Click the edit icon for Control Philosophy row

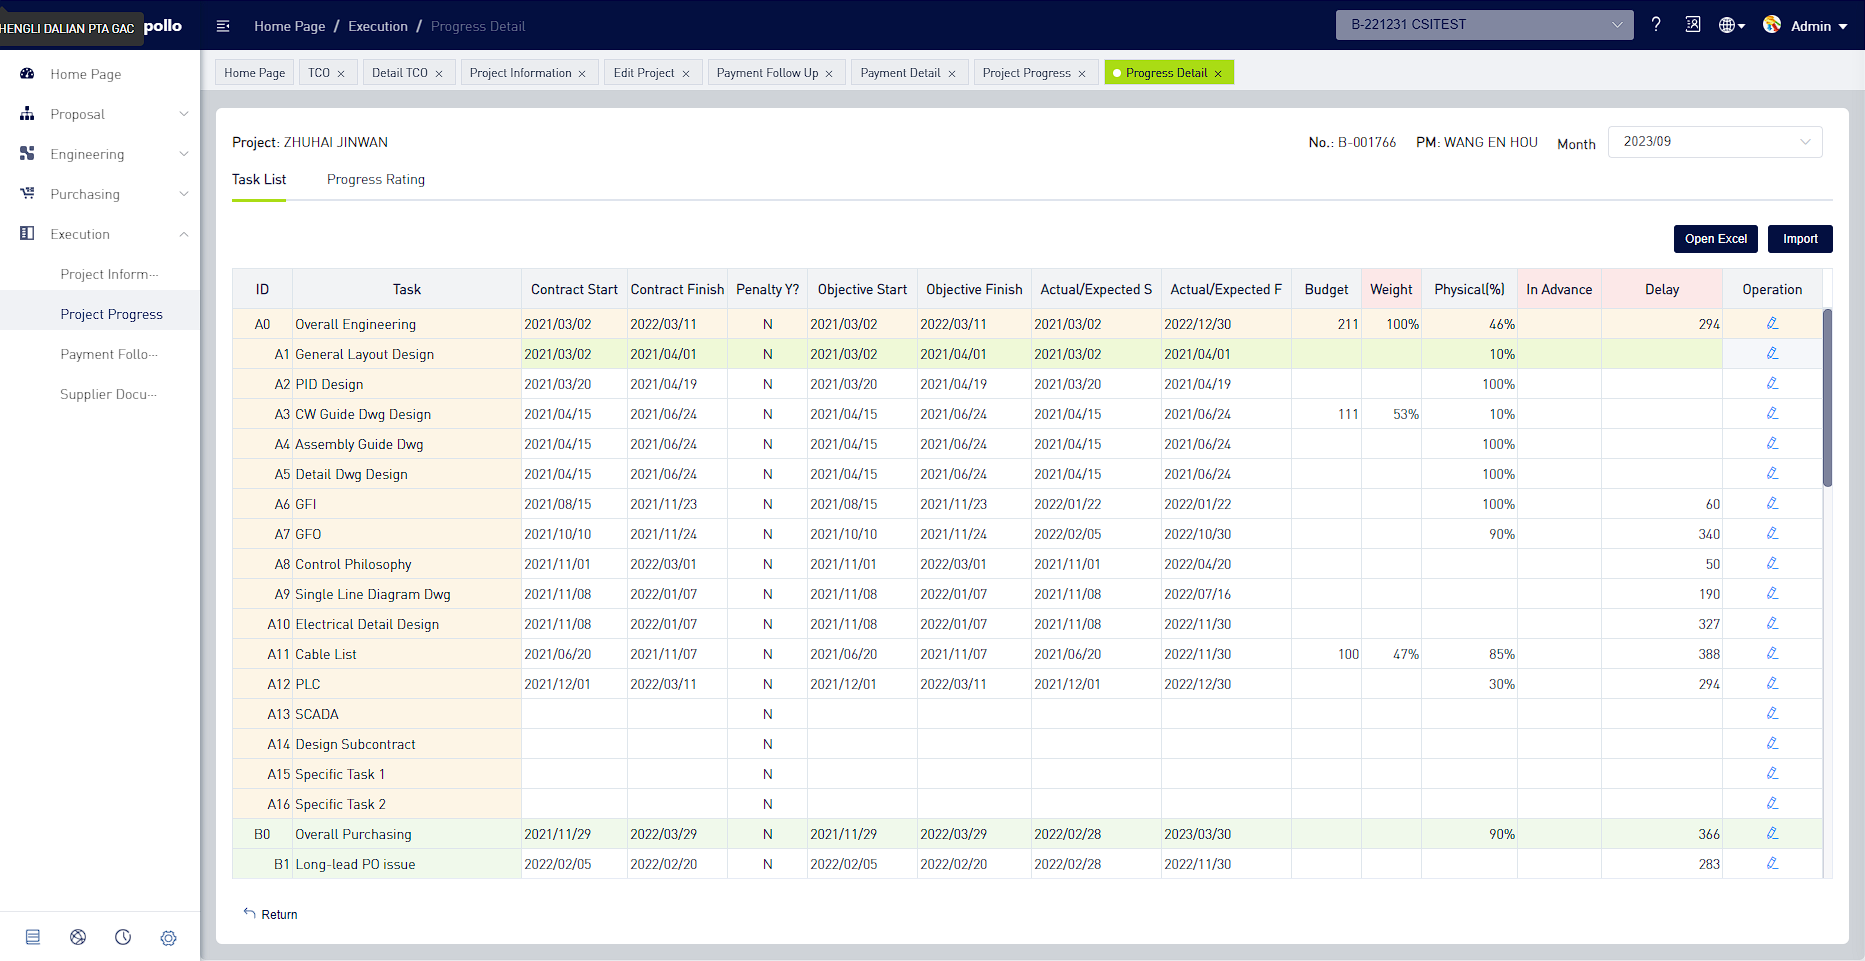pos(1772,564)
